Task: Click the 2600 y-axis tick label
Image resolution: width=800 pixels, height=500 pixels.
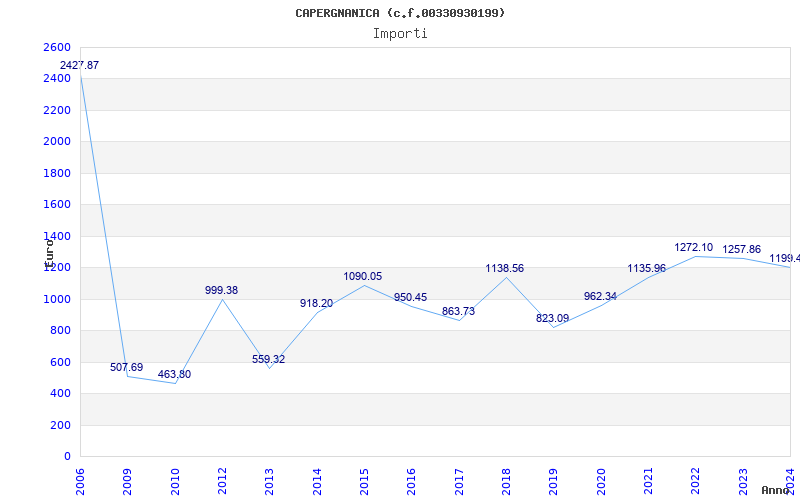Action: (x=57, y=47)
